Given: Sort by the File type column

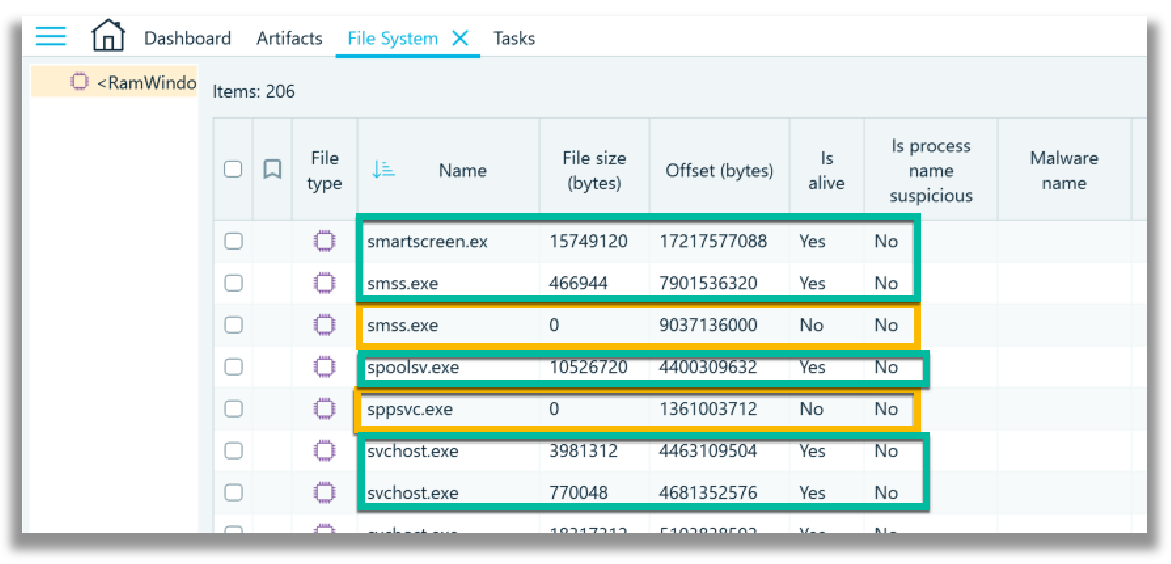Looking at the screenshot, I should (324, 170).
